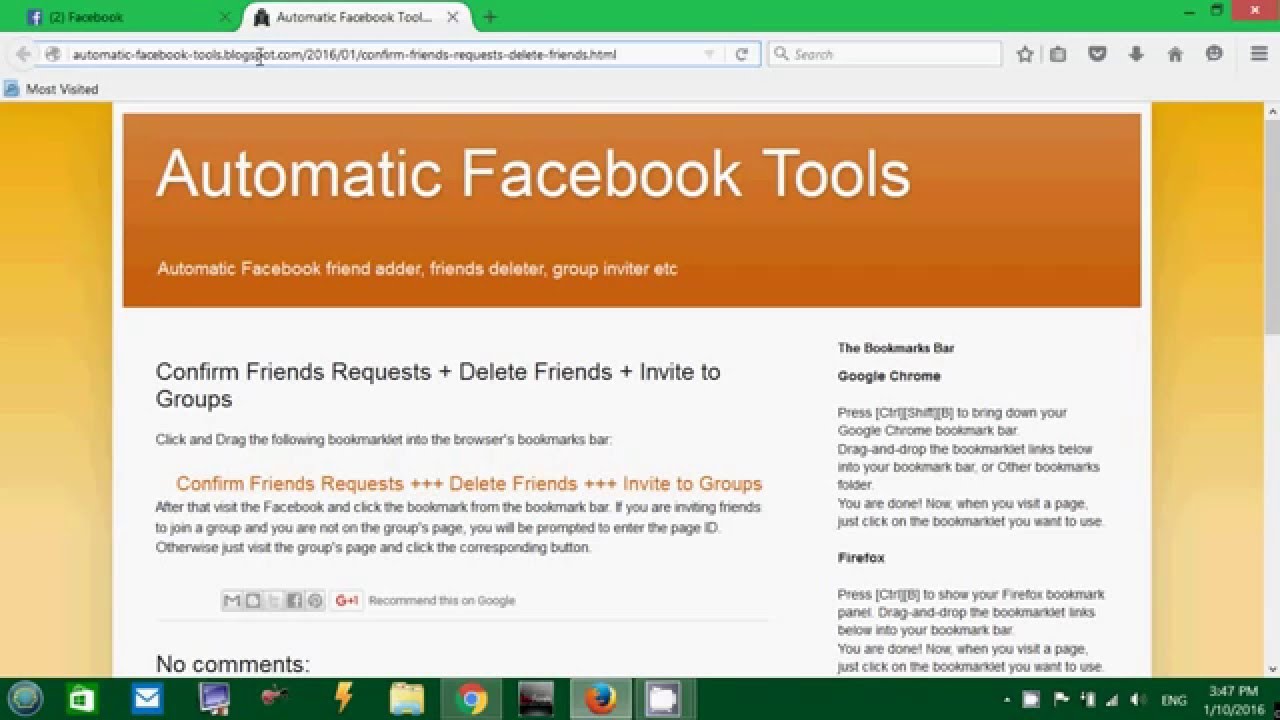The image size is (1280, 720).
Task: Open a new tab with plus button
Action: click(489, 17)
